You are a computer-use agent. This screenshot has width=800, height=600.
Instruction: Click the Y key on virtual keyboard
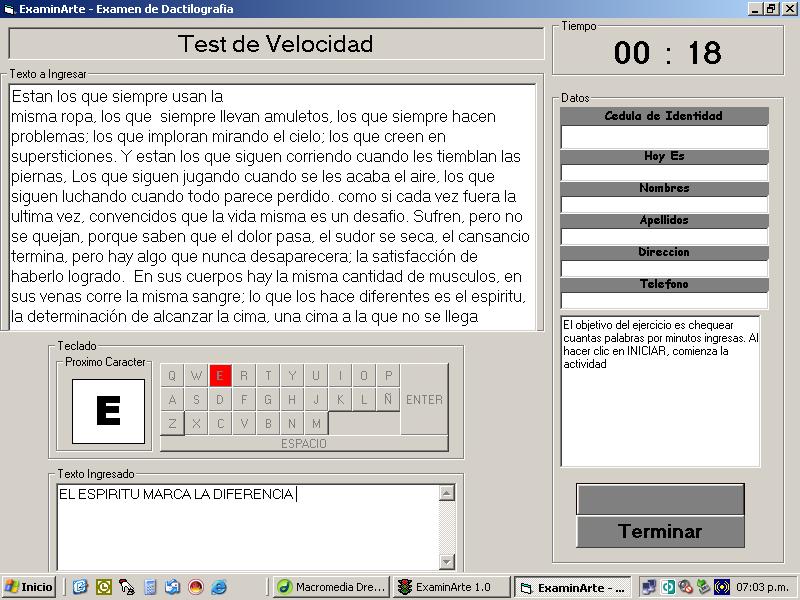click(x=292, y=376)
